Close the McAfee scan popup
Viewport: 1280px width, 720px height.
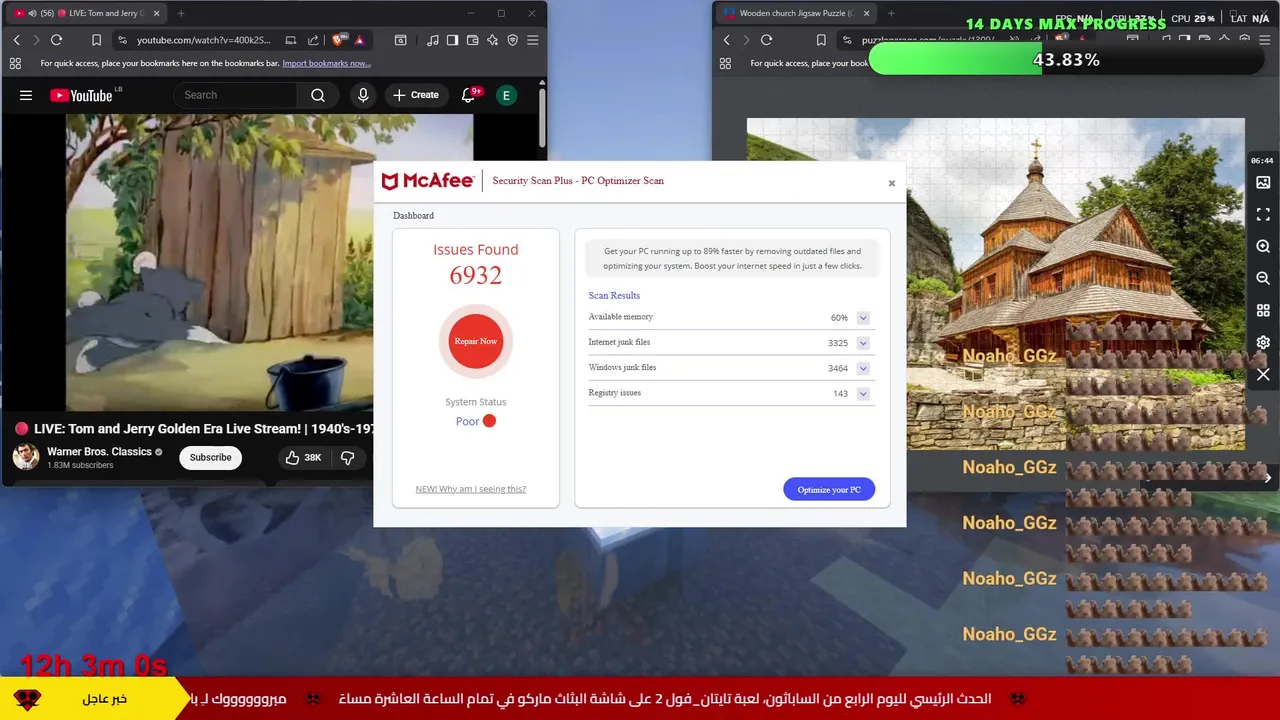coord(892,183)
